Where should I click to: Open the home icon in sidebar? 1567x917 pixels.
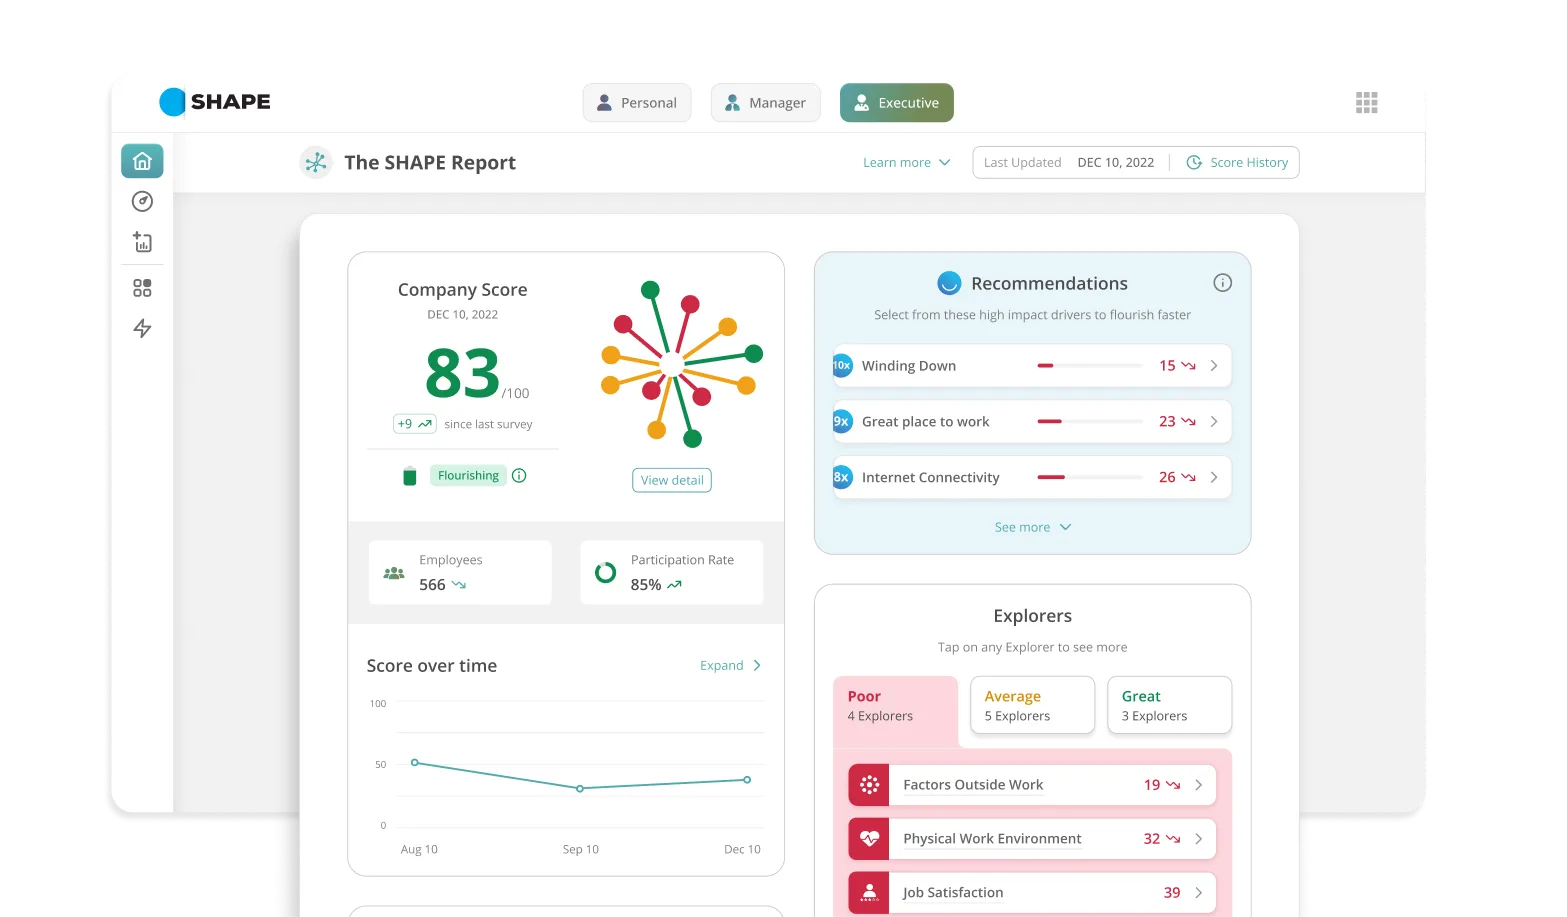pos(142,161)
